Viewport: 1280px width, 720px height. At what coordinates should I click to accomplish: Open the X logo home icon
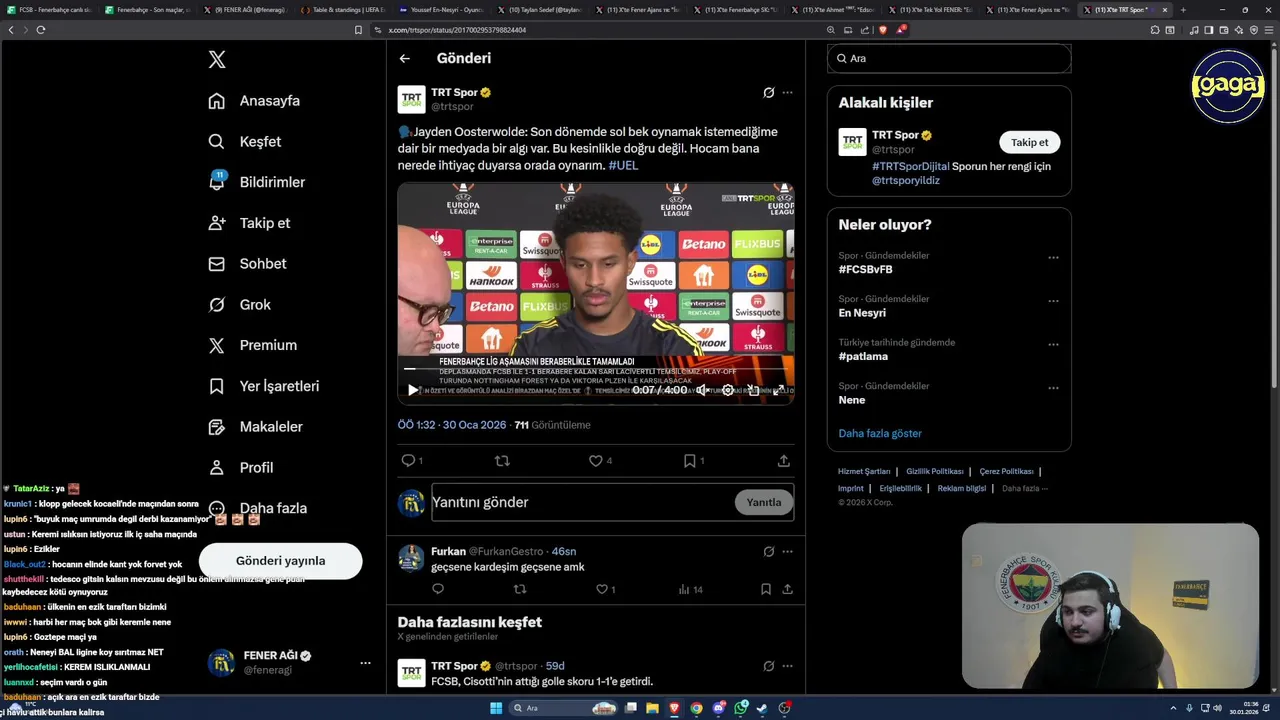pyautogui.click(x=217, y=60)
